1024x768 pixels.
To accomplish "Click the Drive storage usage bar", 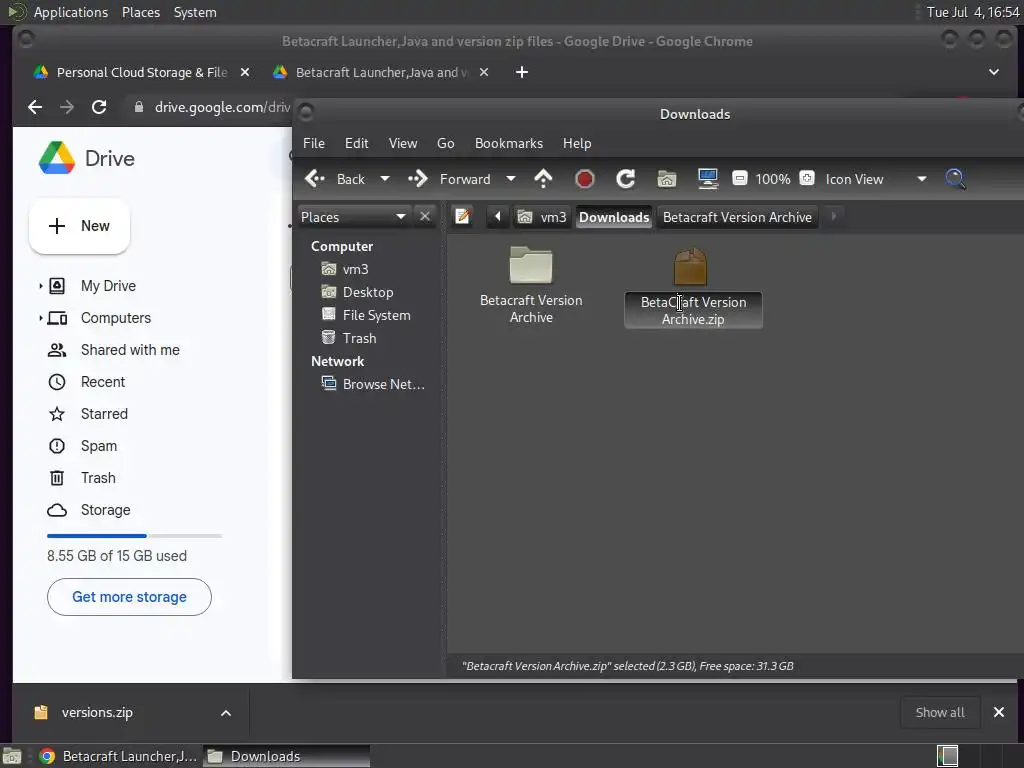I will (x=135, y=536).
